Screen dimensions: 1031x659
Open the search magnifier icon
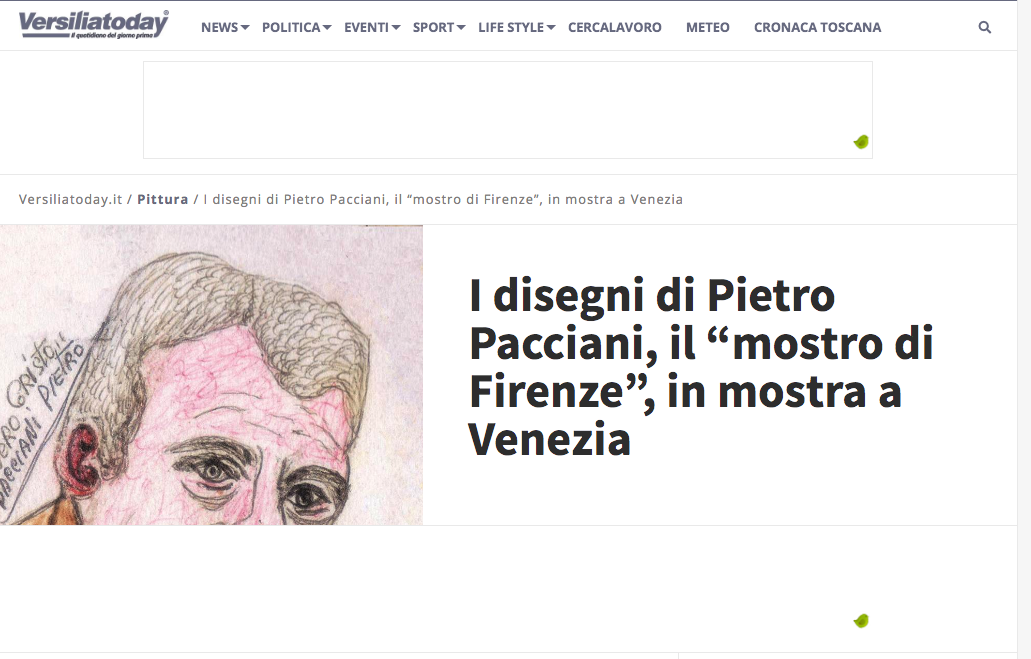(x=984, y=27)
